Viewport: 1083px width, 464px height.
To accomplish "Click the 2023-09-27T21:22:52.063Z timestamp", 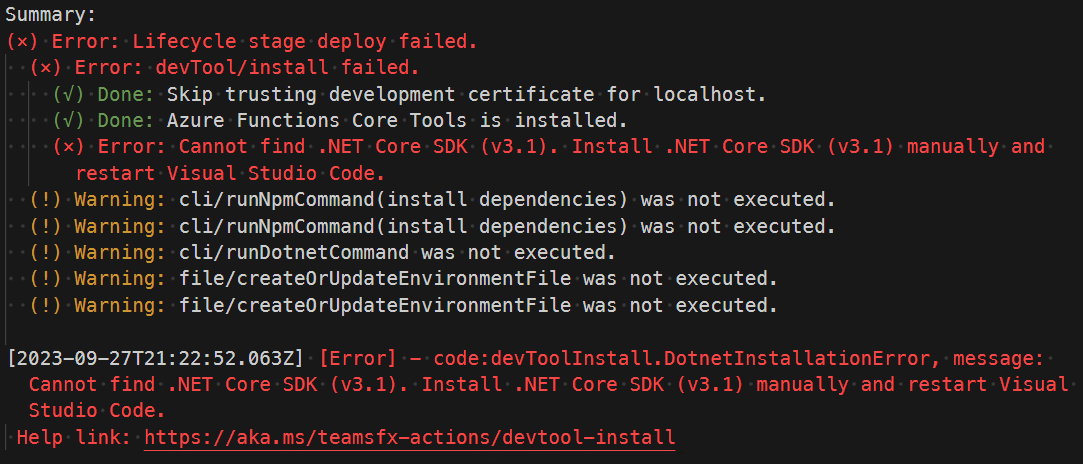I will (157, 357).
